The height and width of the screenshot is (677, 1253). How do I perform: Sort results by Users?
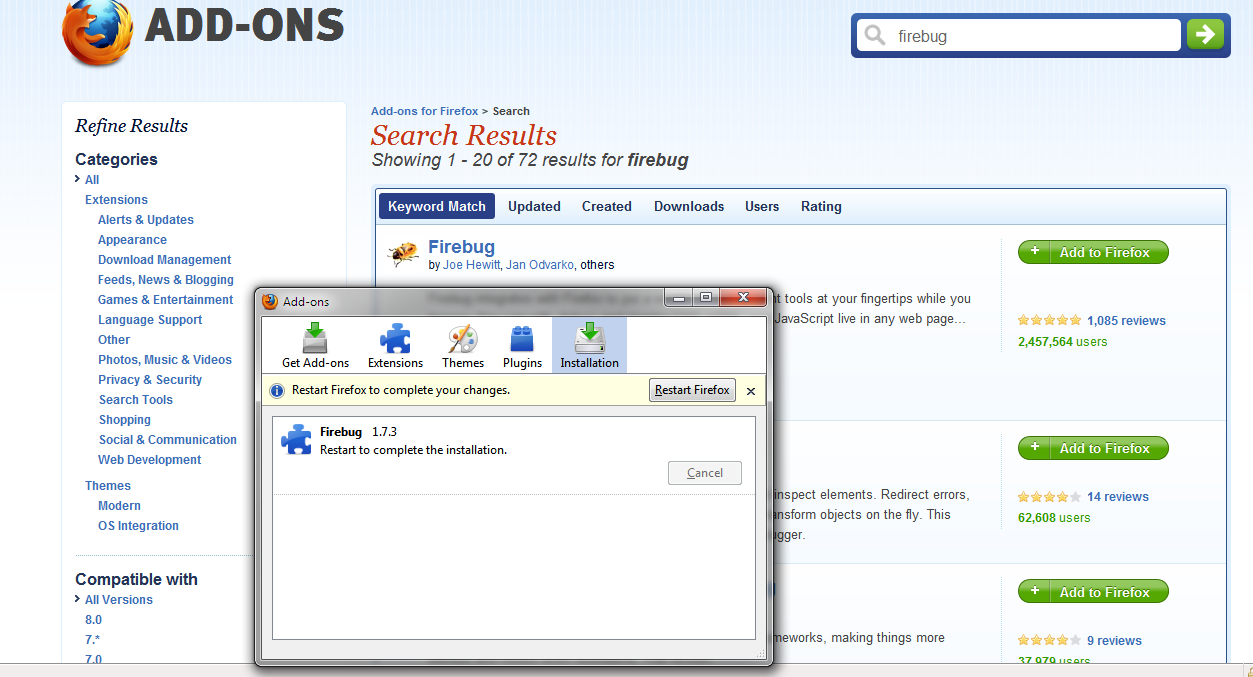click(x=762, y=206)
